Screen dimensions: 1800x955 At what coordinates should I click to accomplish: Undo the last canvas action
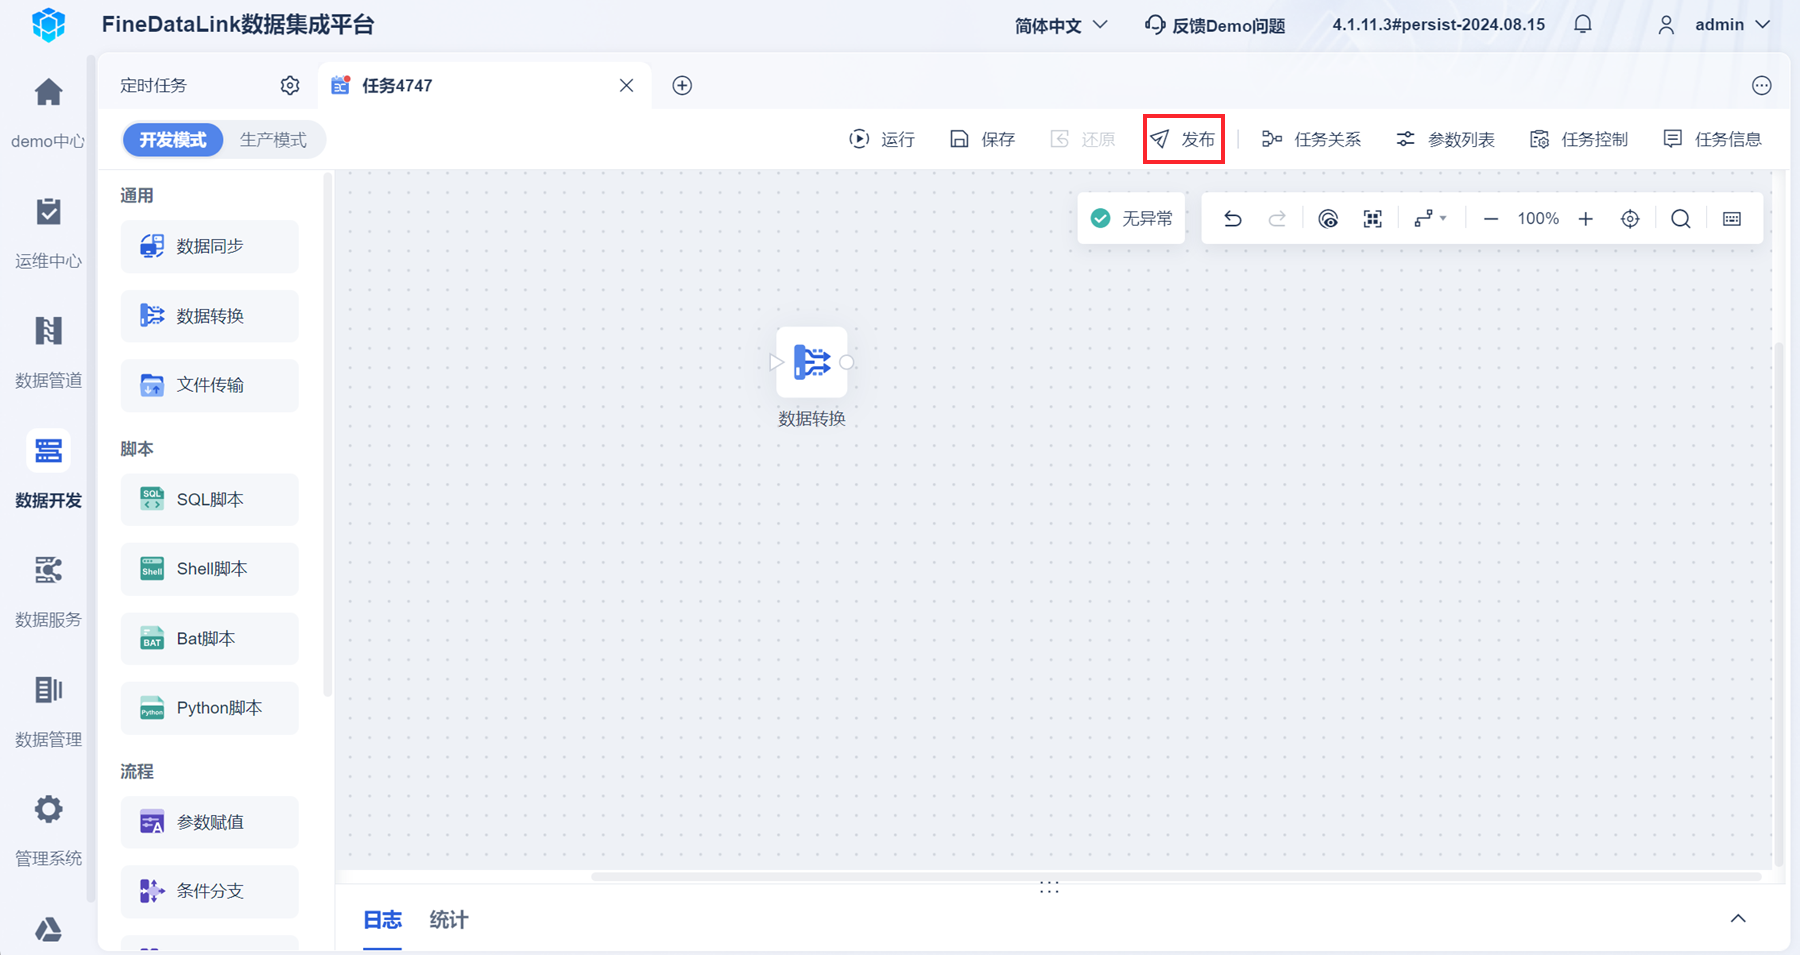point(1233,219)
